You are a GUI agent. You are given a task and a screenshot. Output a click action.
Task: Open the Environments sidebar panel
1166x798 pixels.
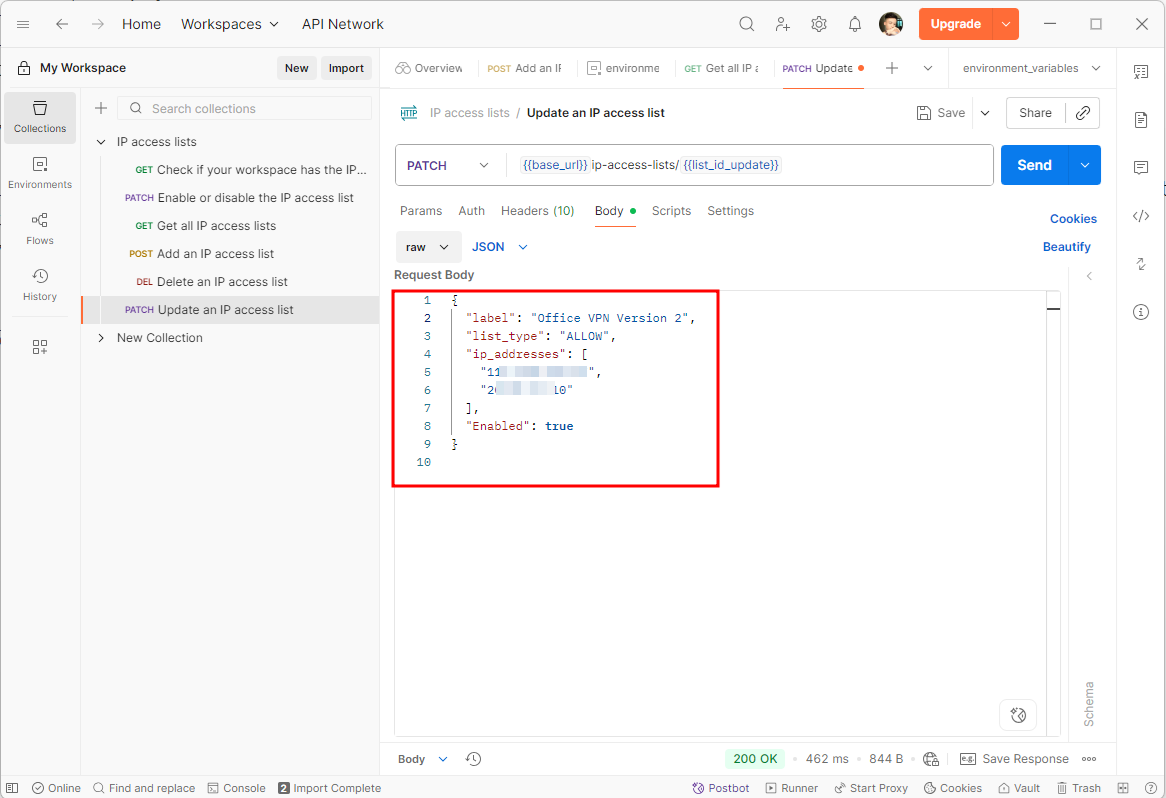40,172
